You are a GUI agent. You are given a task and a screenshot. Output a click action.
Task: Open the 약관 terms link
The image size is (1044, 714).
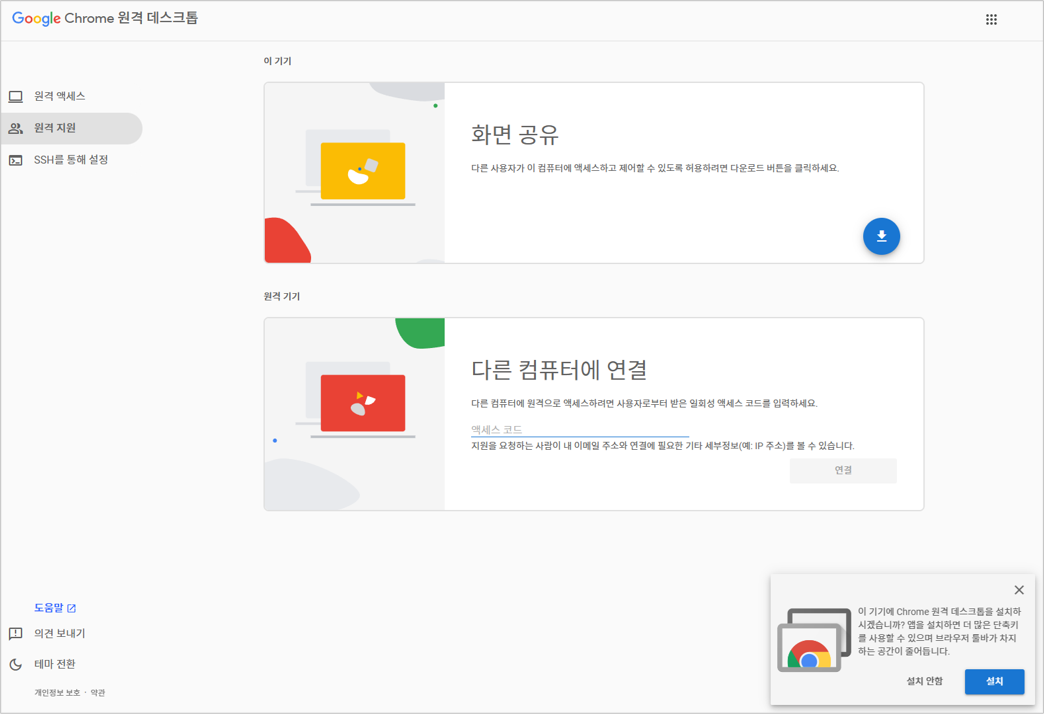coord(96,692)
